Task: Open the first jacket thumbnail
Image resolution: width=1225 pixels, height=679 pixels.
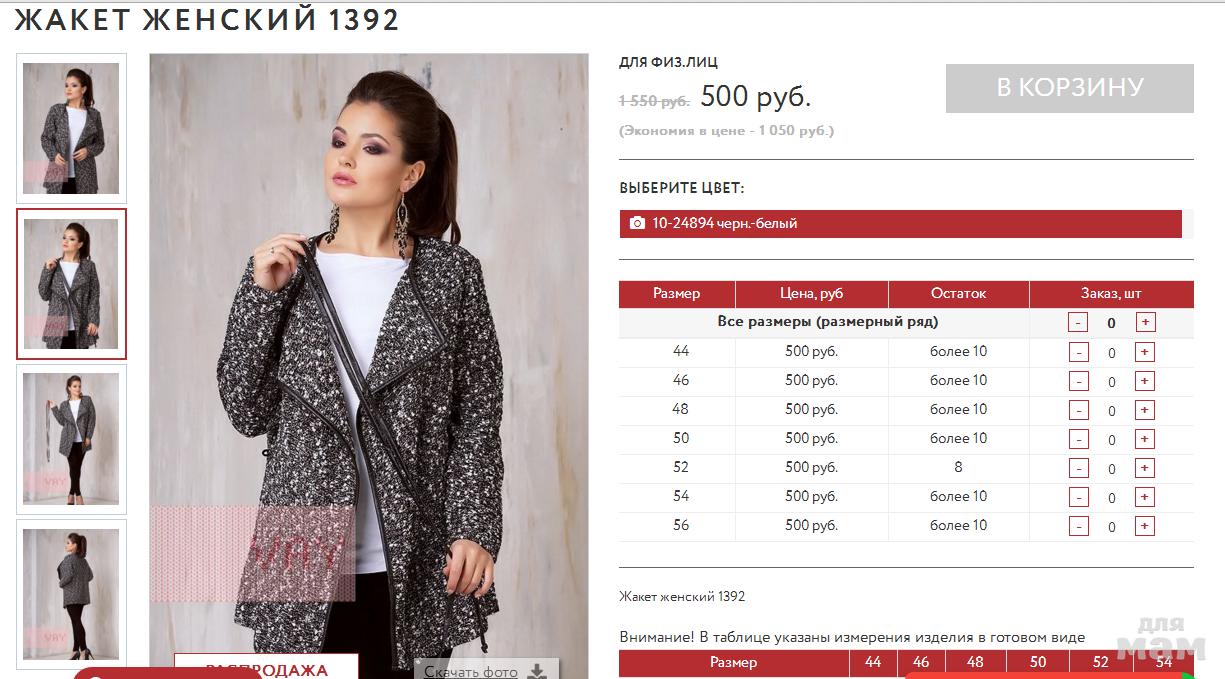Action: [x=71, y=128]
